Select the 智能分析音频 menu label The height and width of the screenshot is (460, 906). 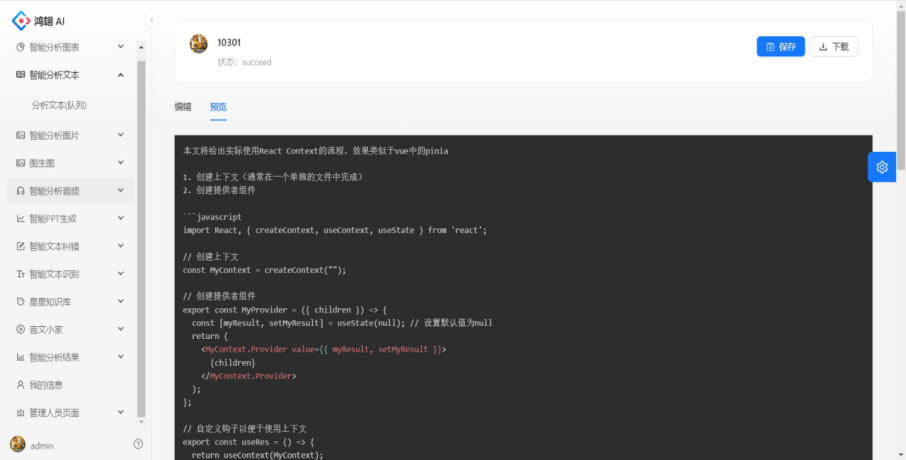tap(54, 191)
